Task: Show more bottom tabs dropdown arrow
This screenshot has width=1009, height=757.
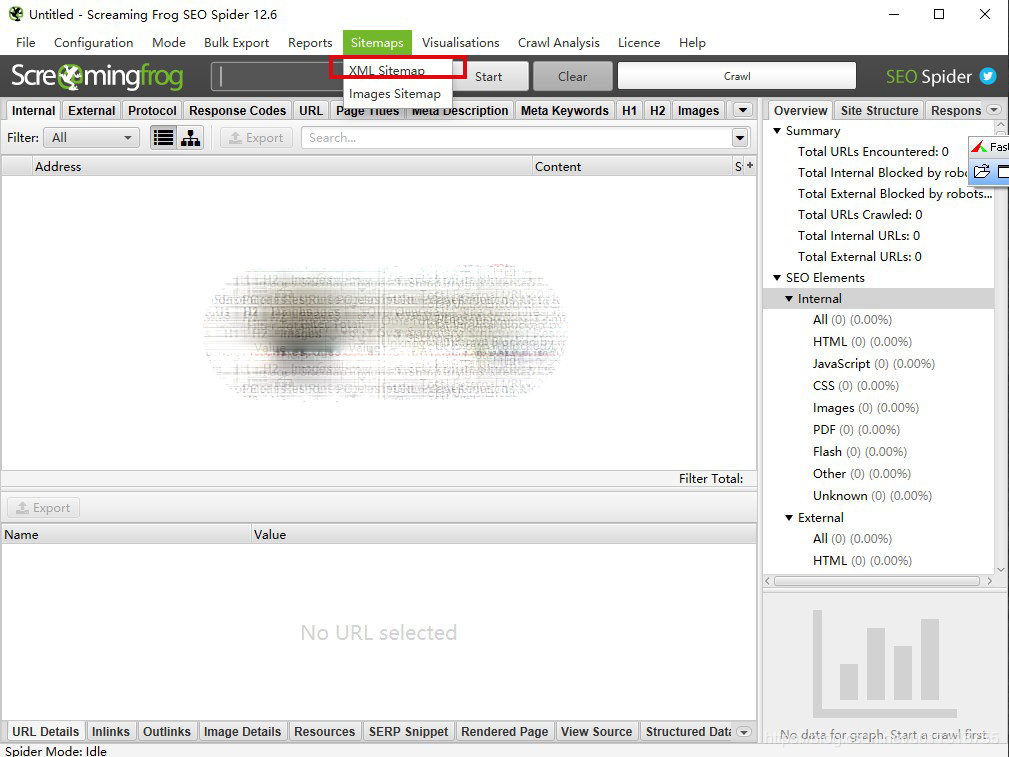Action: [744, 732]
